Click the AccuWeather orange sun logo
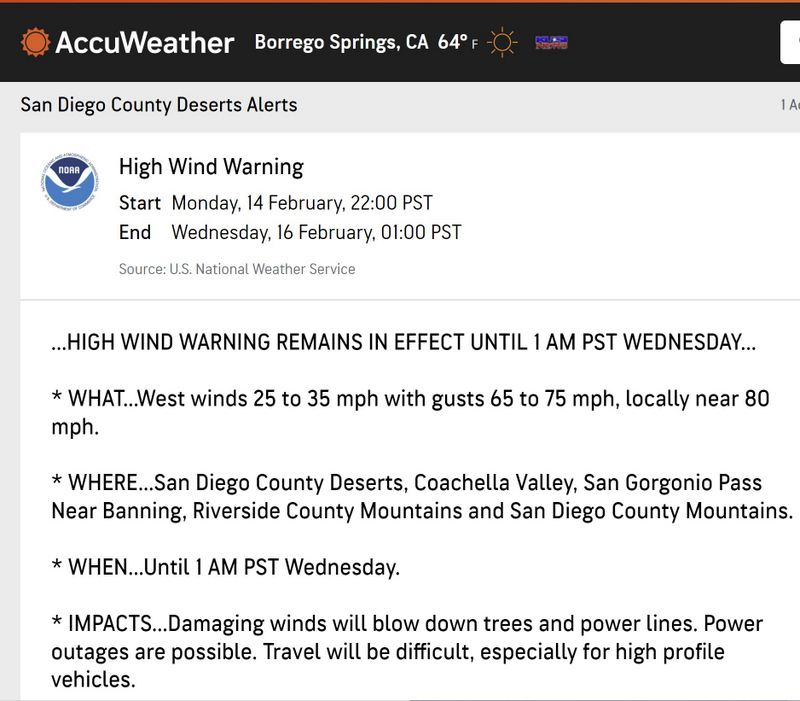 35,42
